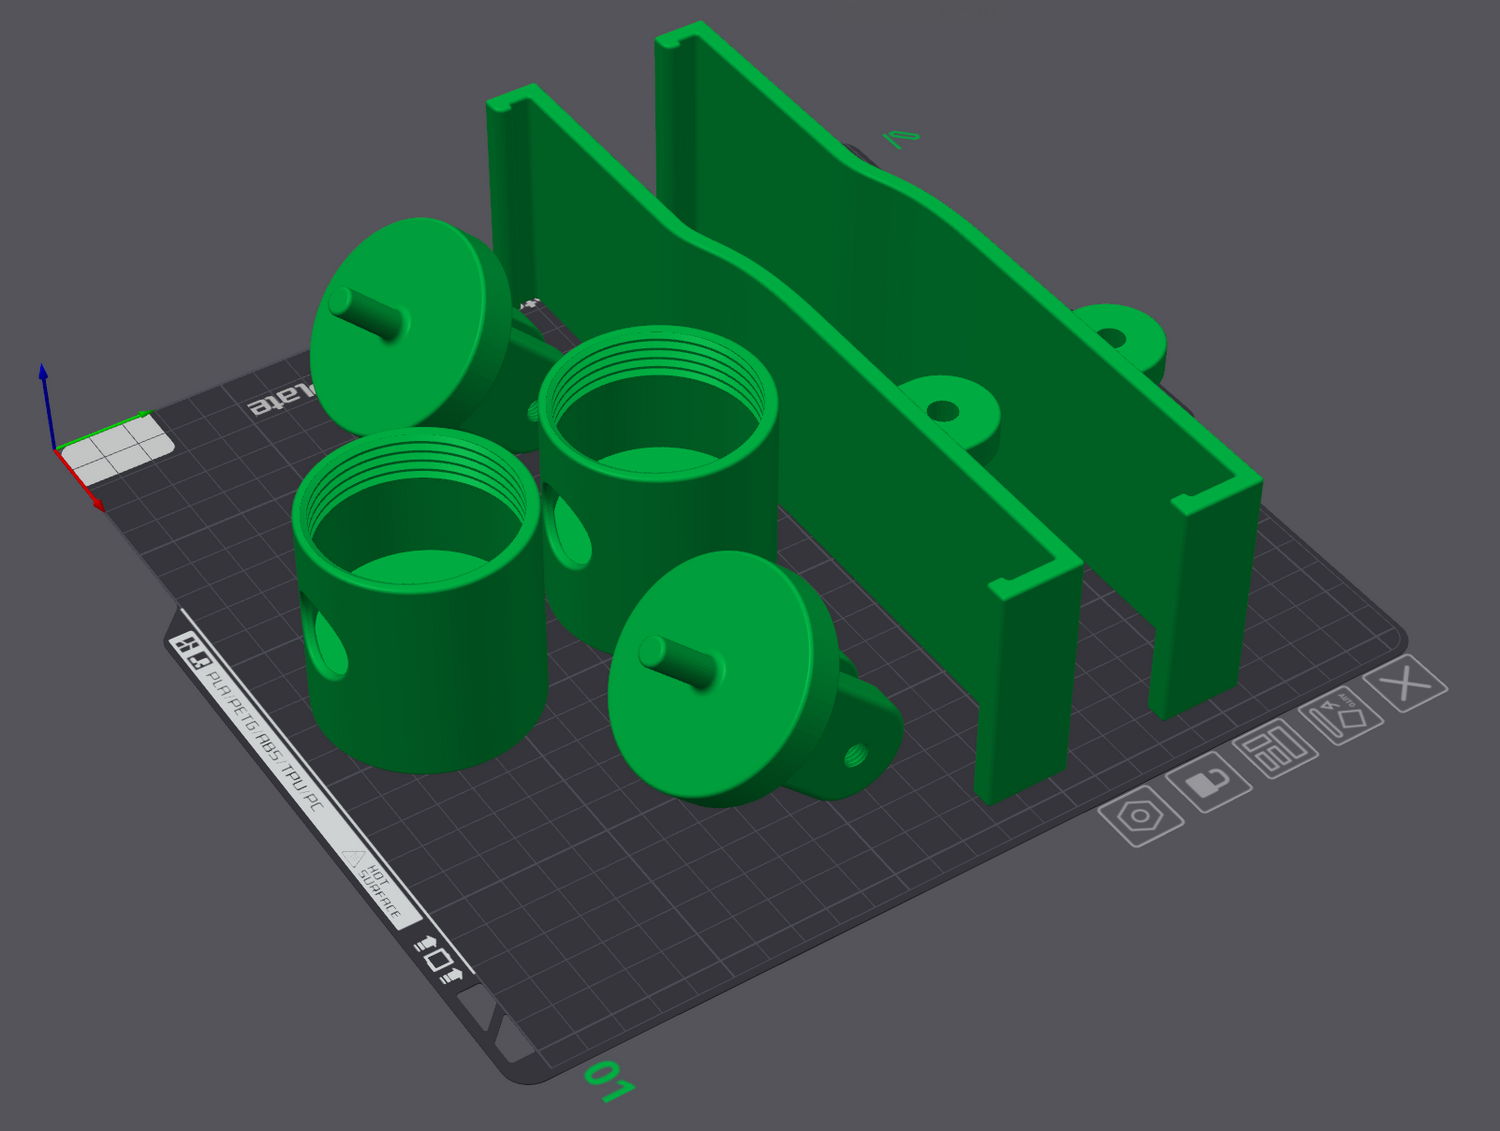
Task: Open plate settings with the hexagon icon
Action: point(1141,816)
